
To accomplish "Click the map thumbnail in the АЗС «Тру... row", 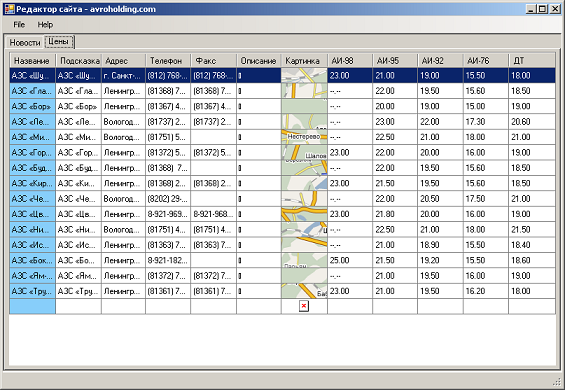I will tap(304, 291).
